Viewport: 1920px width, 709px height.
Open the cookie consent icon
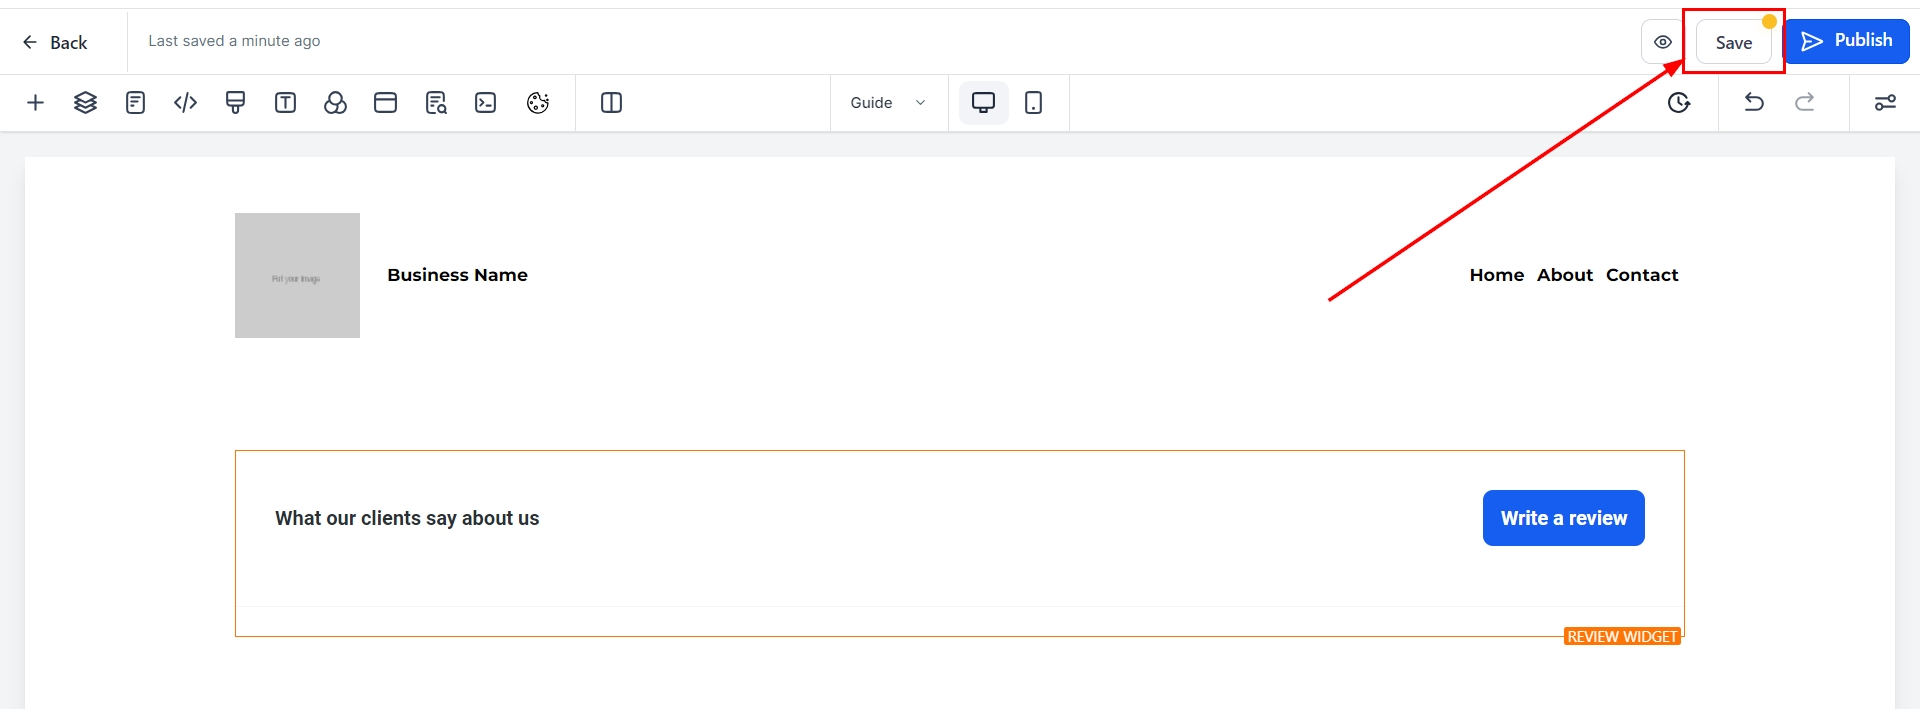538,103
